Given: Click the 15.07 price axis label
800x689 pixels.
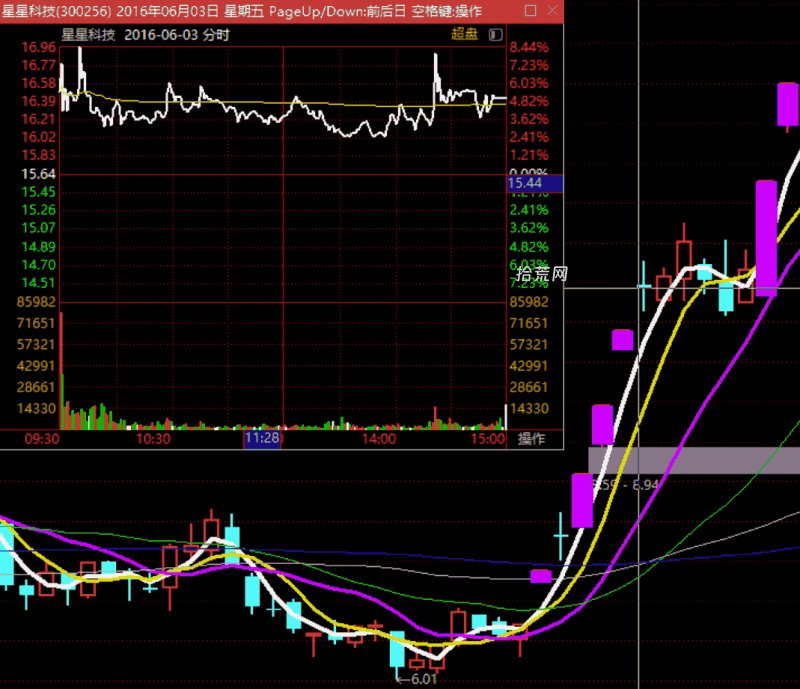Looking at the screenshot, I should [x=38, y=228].
